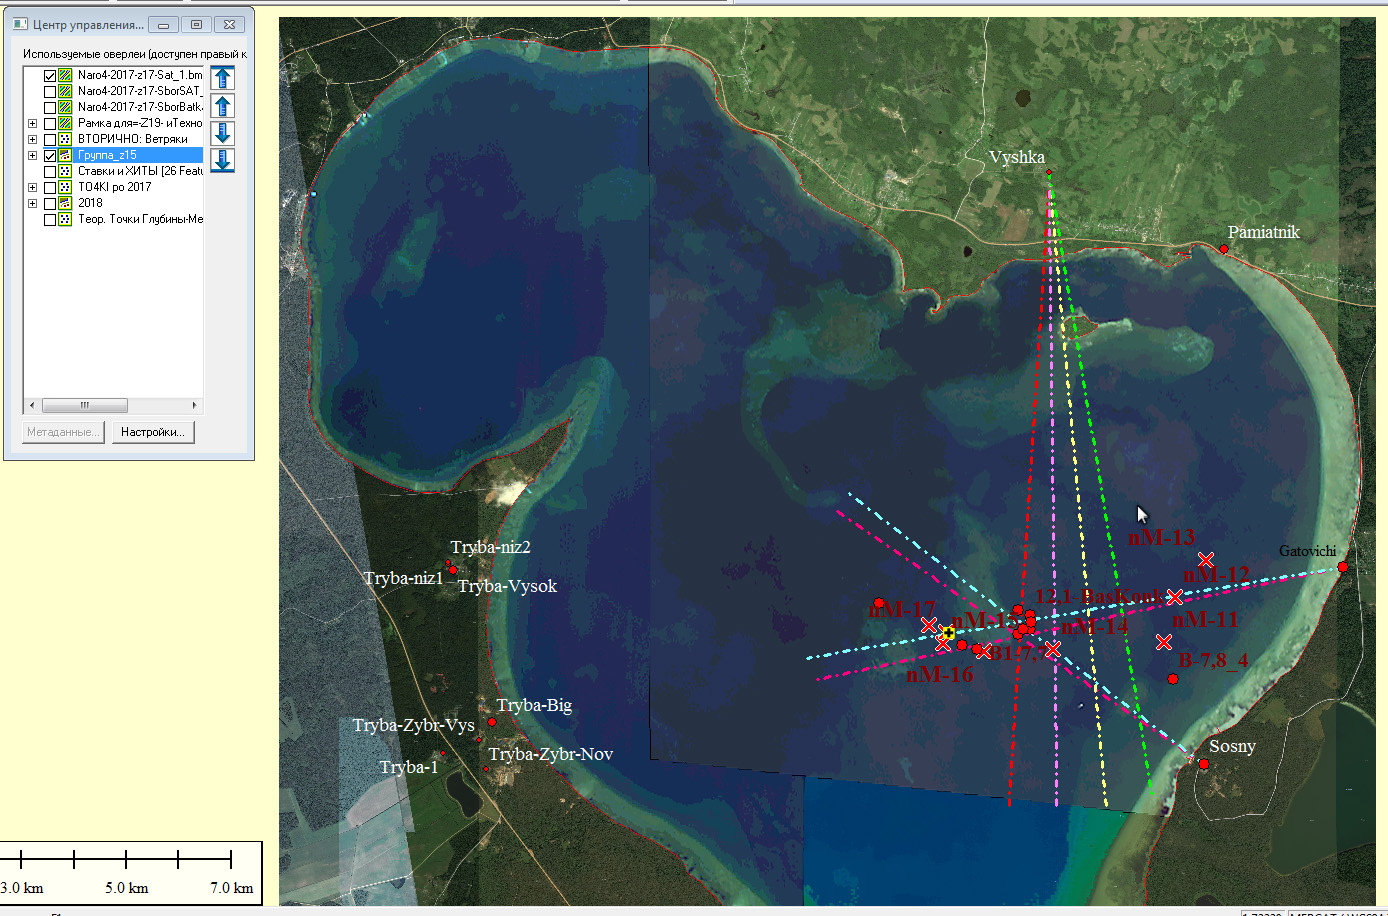
Task: Open the Настройки settings button
Action: 152,432
